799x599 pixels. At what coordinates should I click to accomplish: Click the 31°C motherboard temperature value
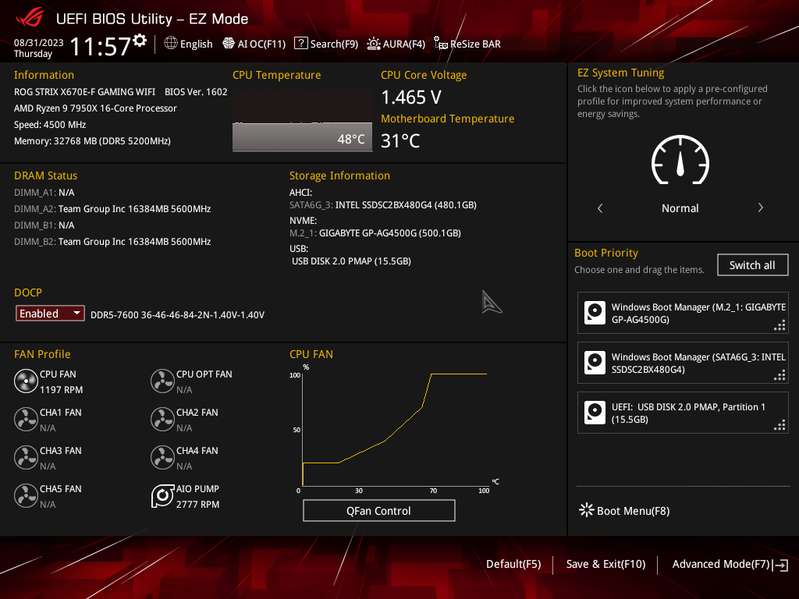(x=401, y=141)
